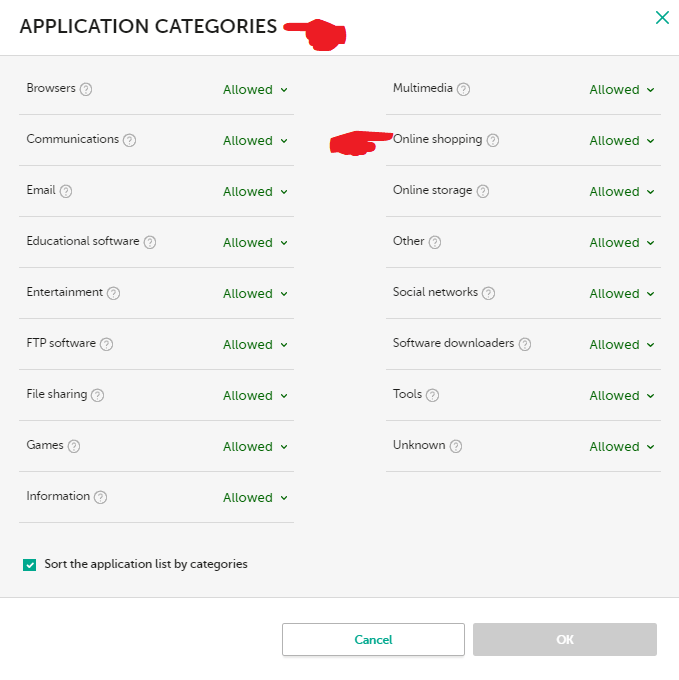Click the help icon beside Communications
The image size is (679, 680).
click(x=129, y=140)
